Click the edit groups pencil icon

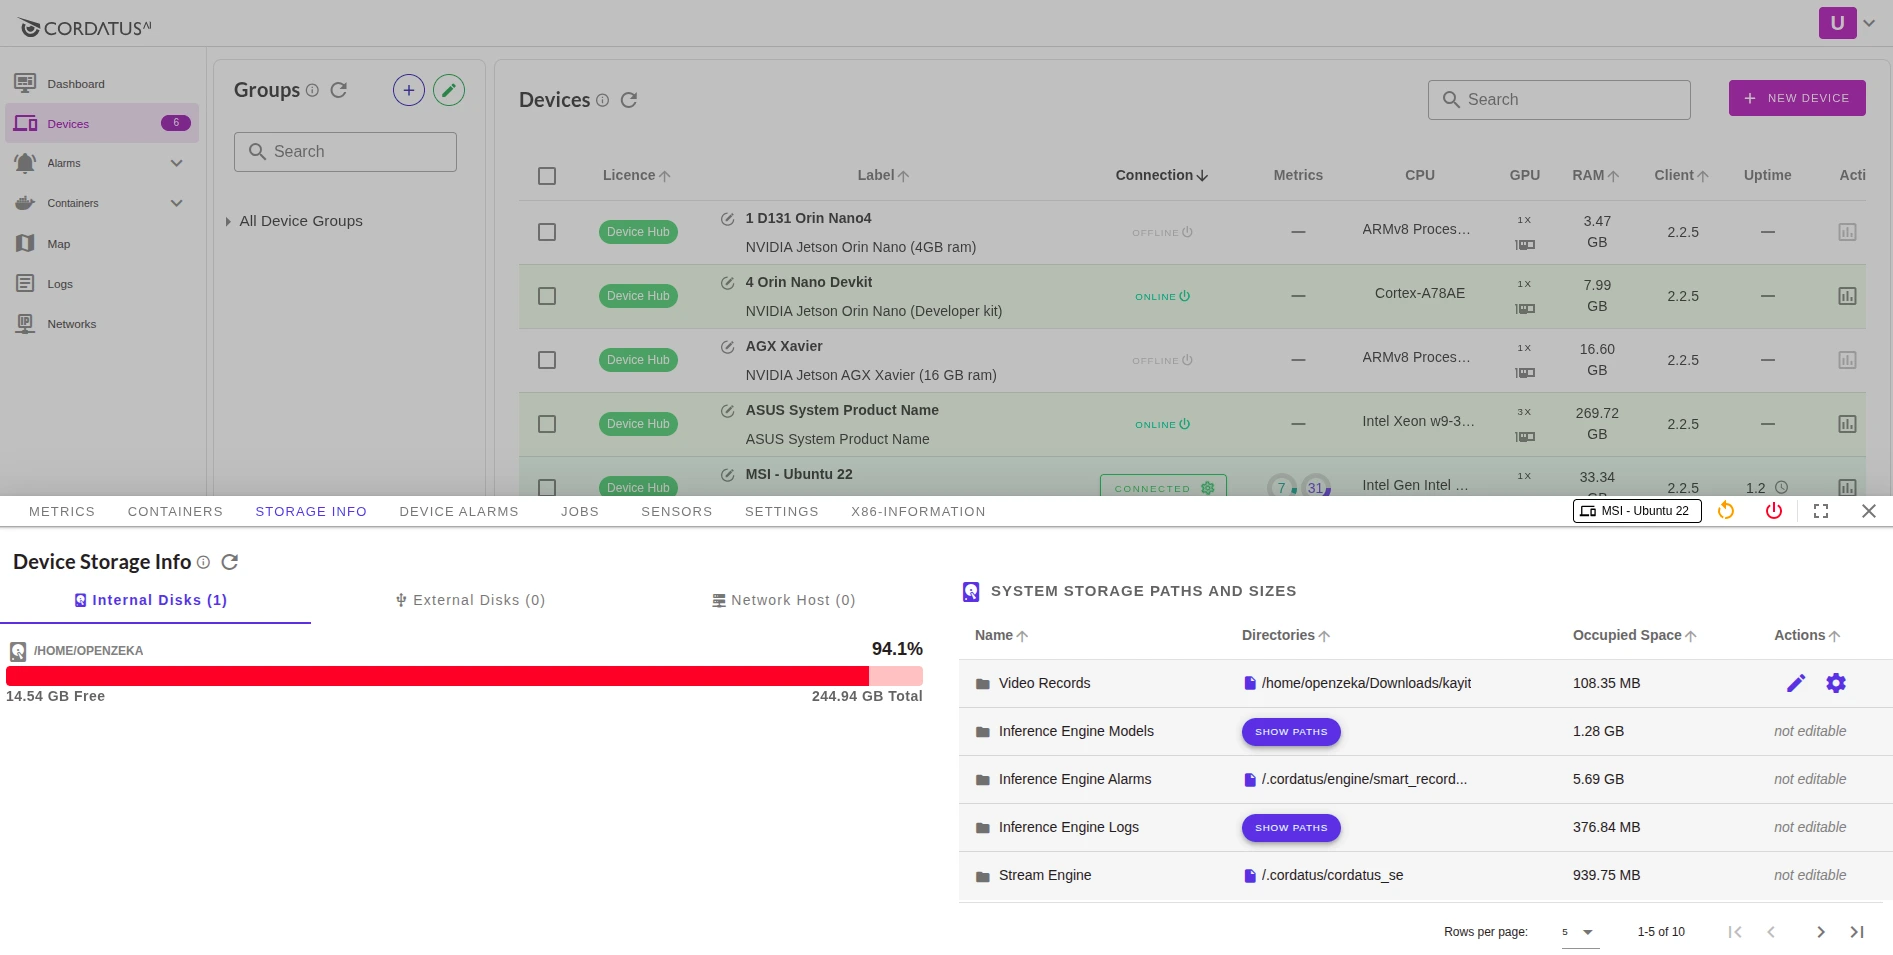coord(449,90)
